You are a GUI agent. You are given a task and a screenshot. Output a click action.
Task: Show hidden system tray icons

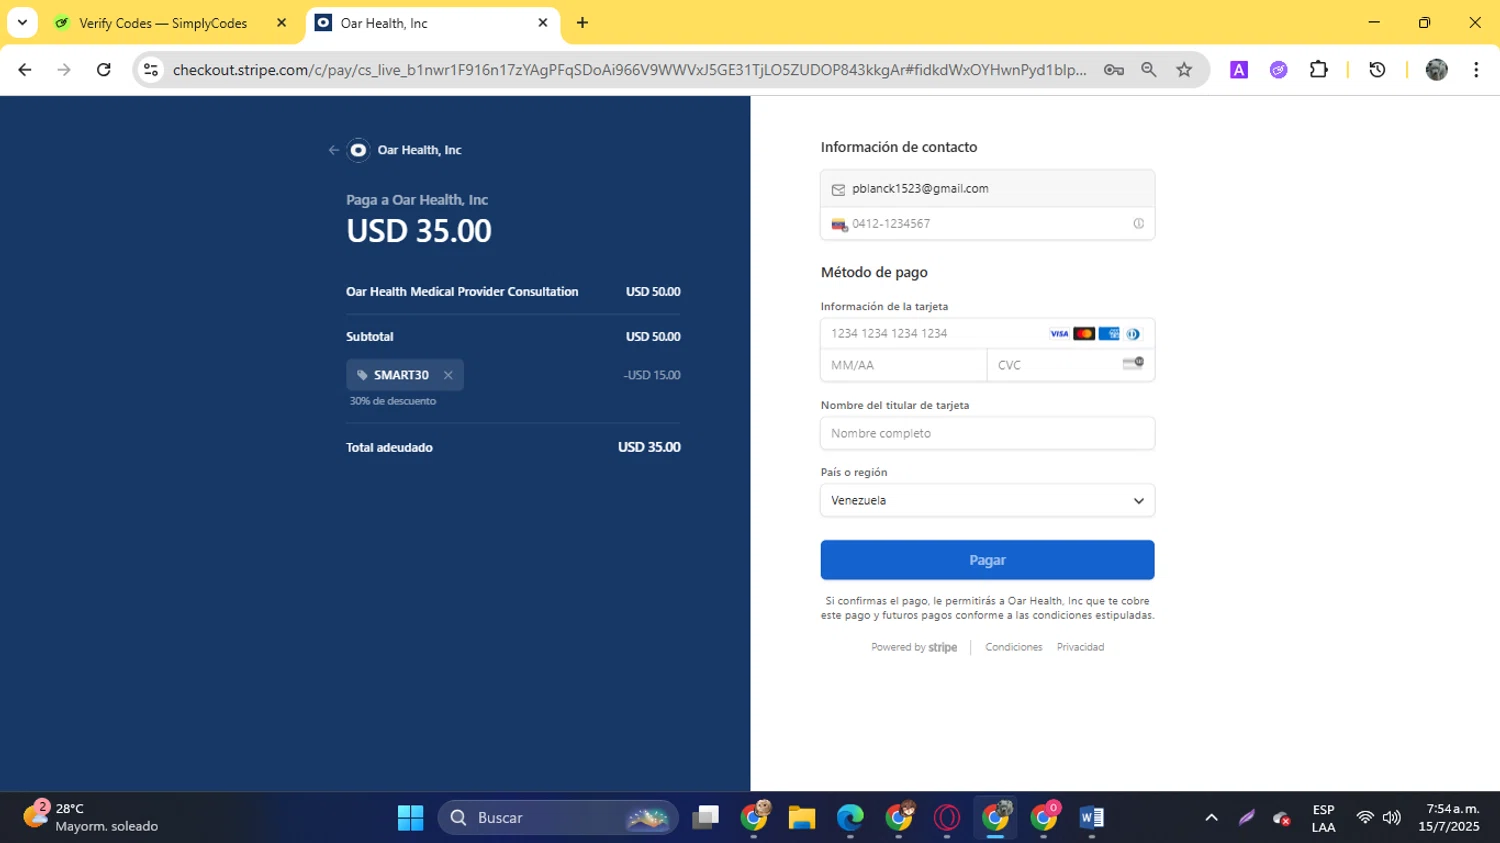click(x=1211, y=818)
